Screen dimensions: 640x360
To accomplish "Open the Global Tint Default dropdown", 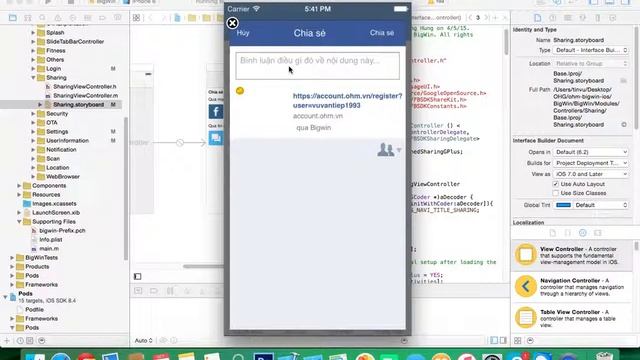I will pyautogui.click(x=600, y=205).
